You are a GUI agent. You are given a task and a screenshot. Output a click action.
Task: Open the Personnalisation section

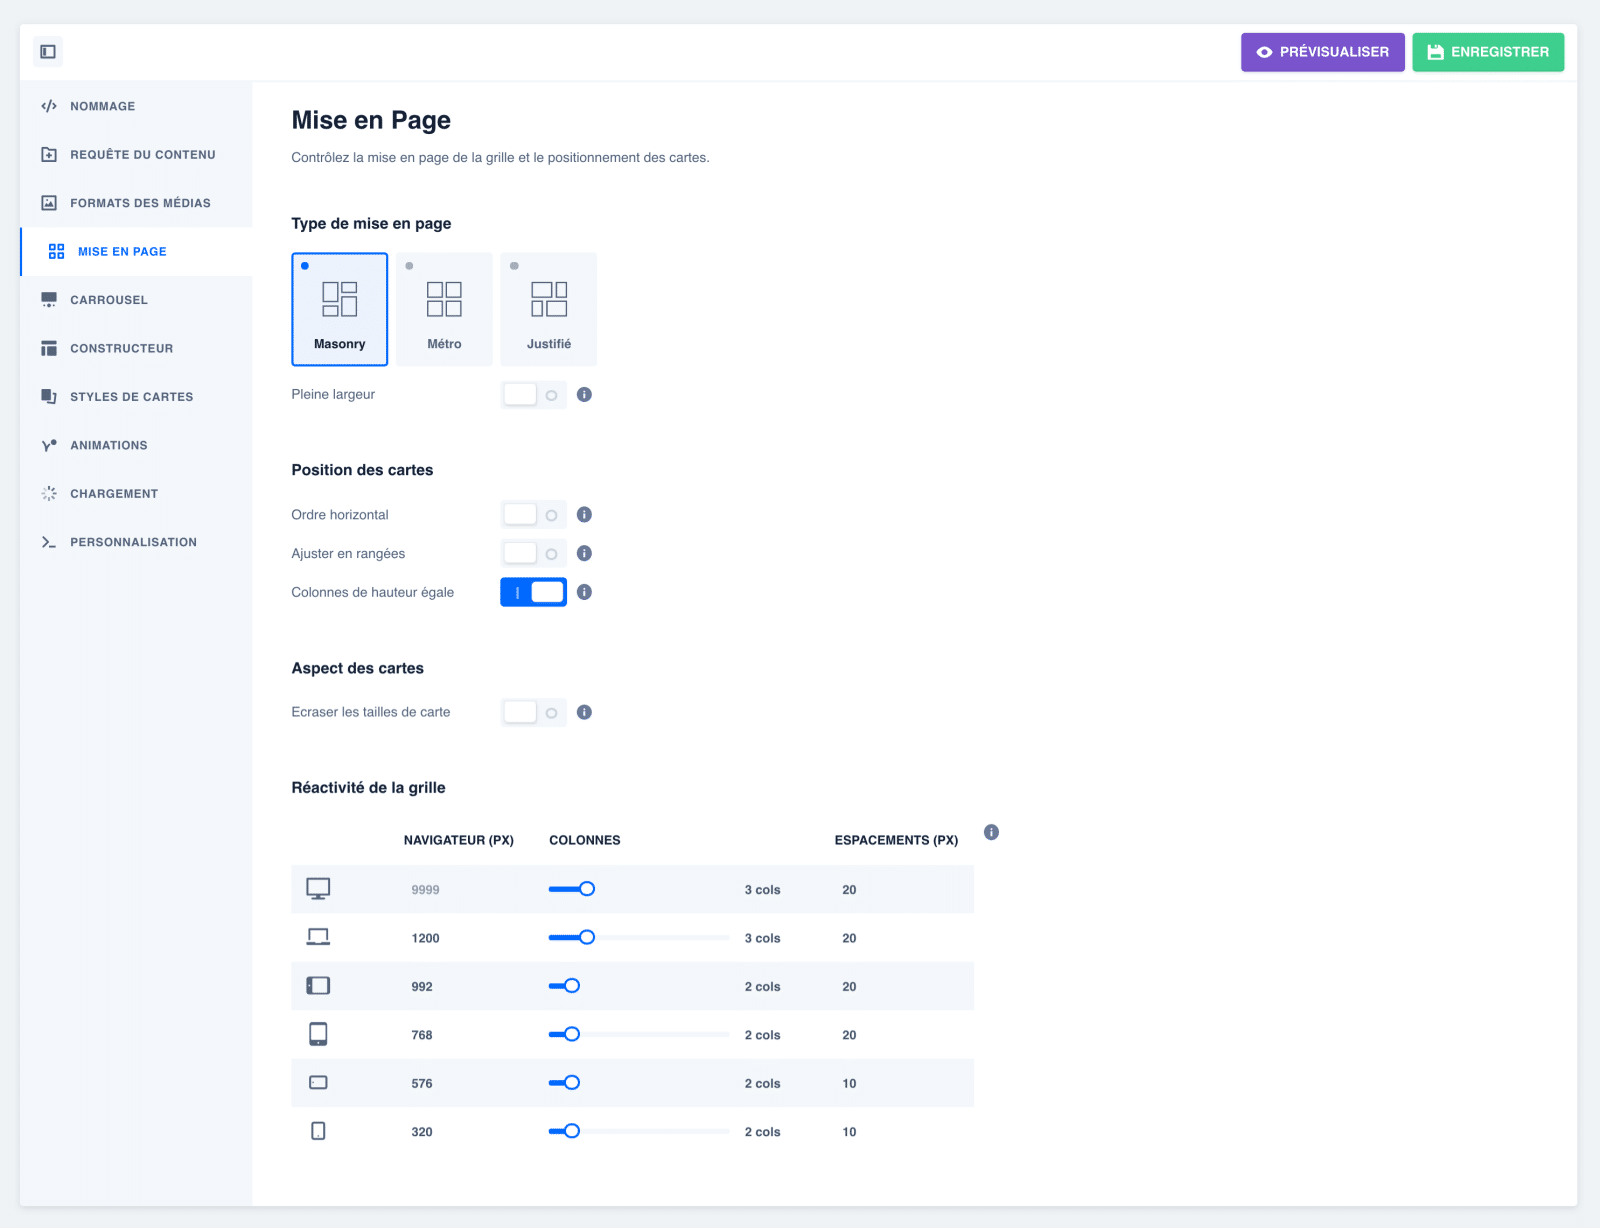pyautogui.click(x=136, y=542)
